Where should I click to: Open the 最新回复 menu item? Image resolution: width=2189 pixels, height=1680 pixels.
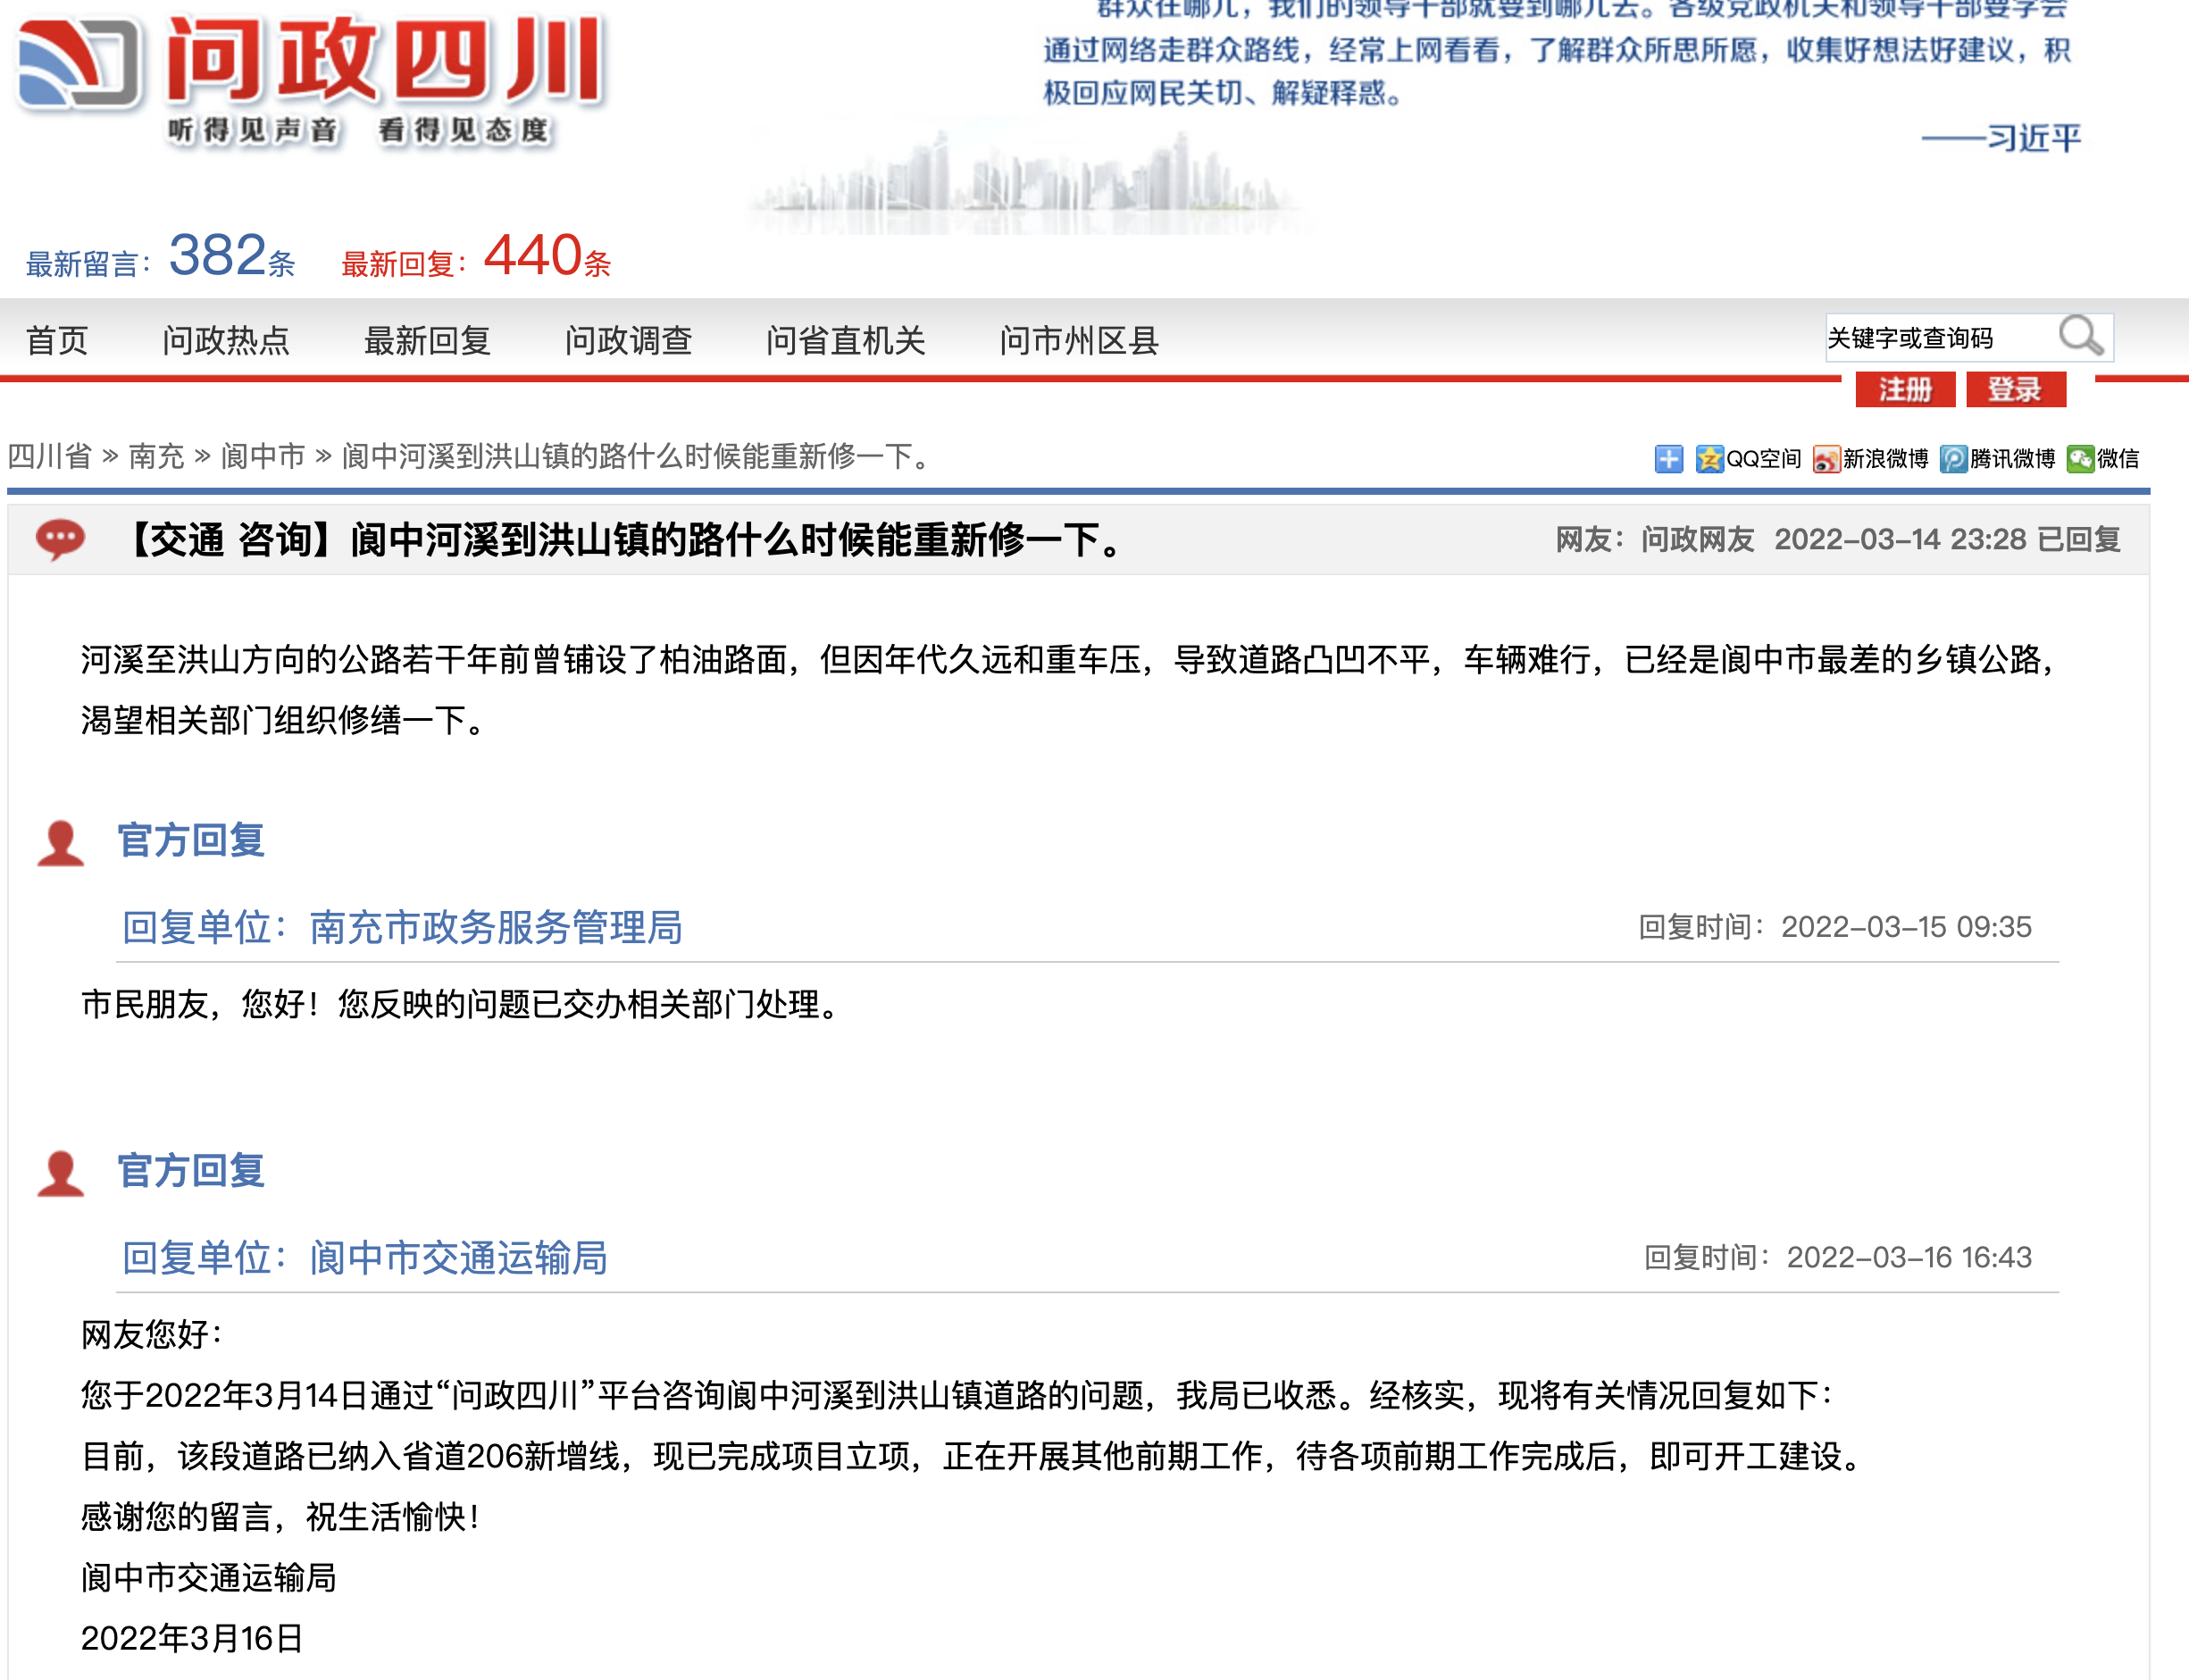pyautogui.click(x=427, y=341)
